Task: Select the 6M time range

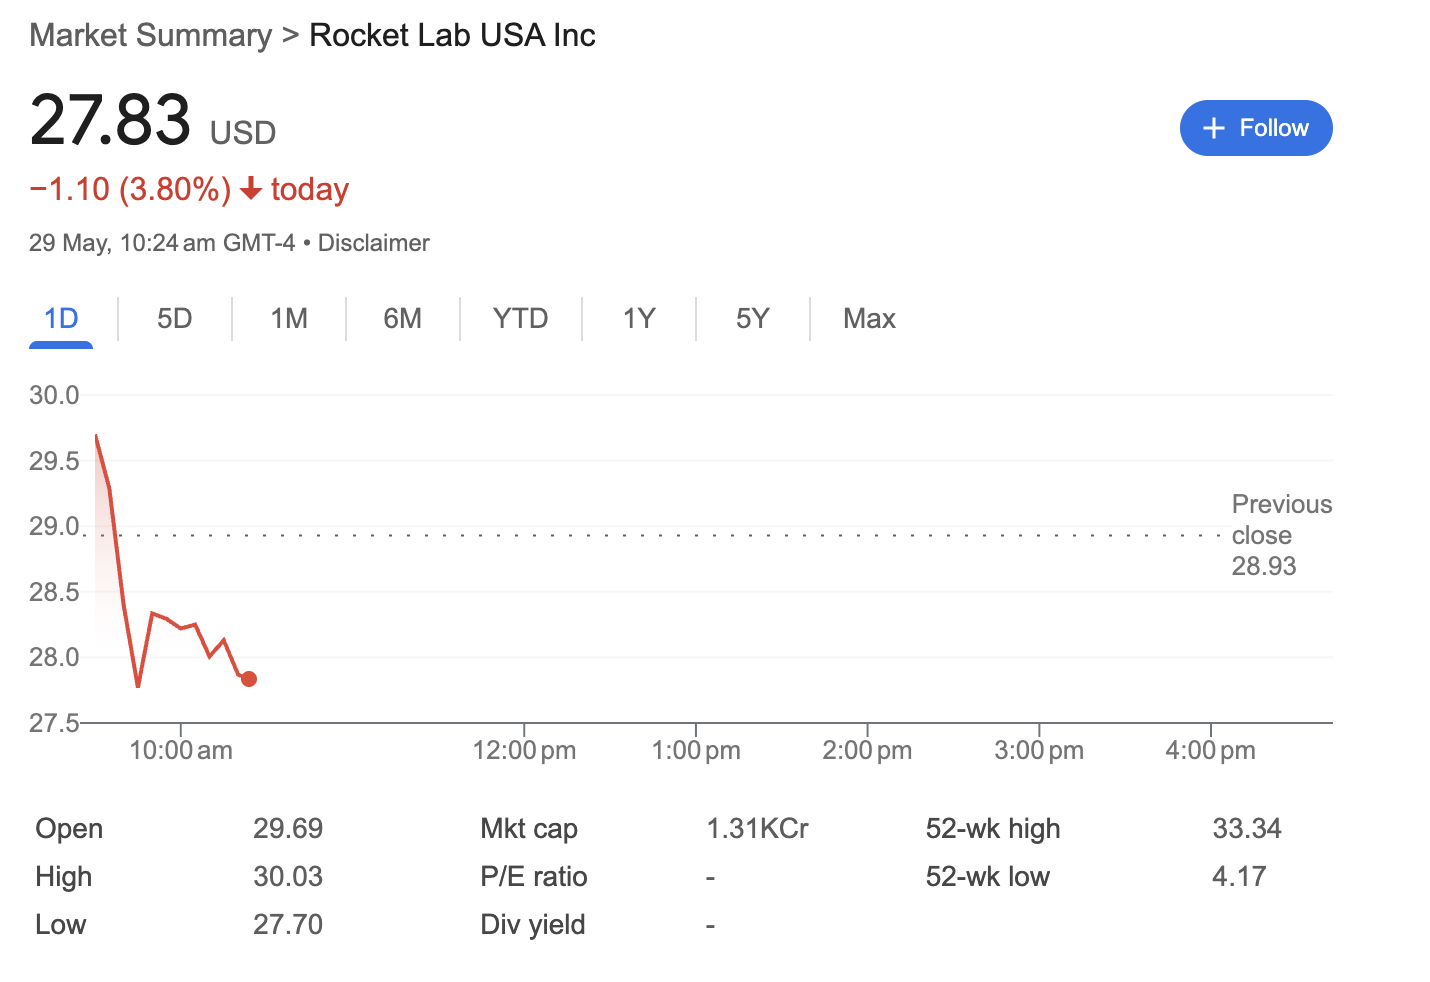Action: click(x=402, y=318)
